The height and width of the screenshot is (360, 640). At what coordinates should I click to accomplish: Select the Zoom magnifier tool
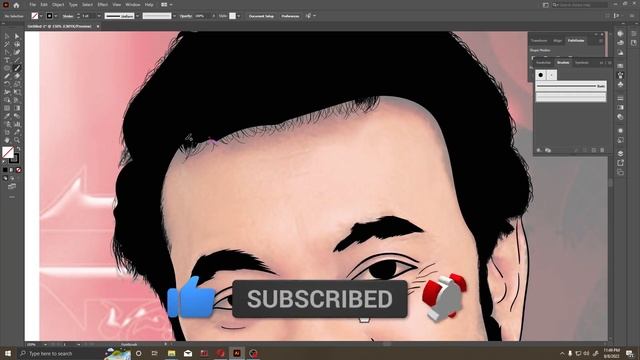pos(17,140)
